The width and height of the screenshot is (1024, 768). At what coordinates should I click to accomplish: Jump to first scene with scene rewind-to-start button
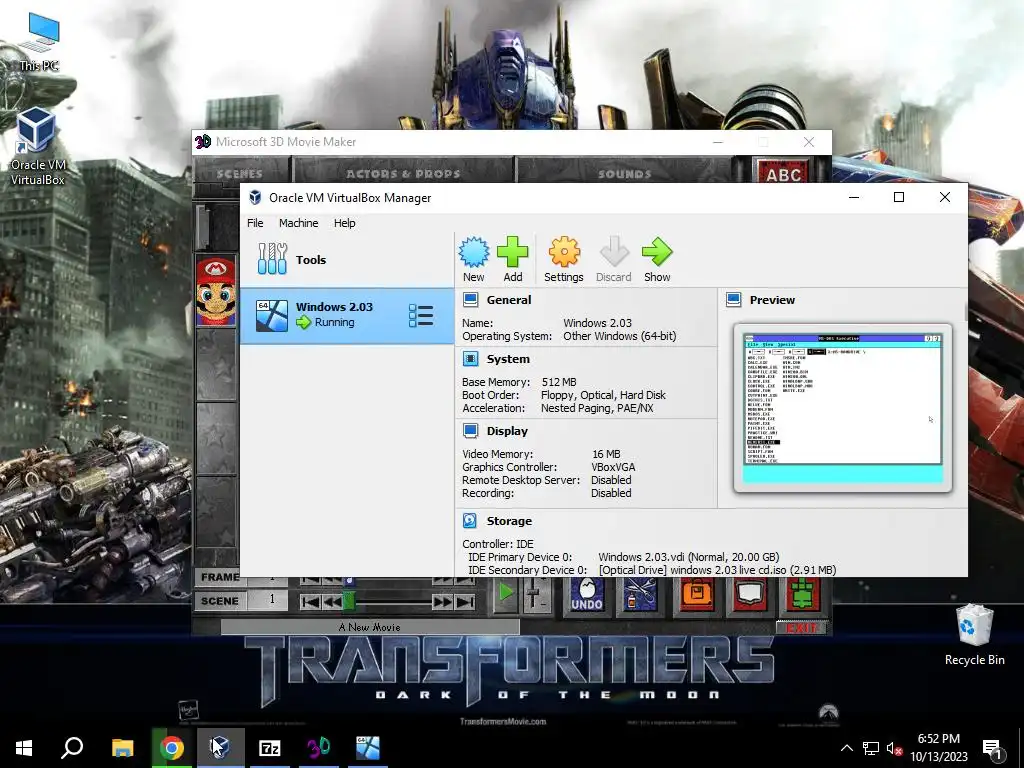[310, 601]
